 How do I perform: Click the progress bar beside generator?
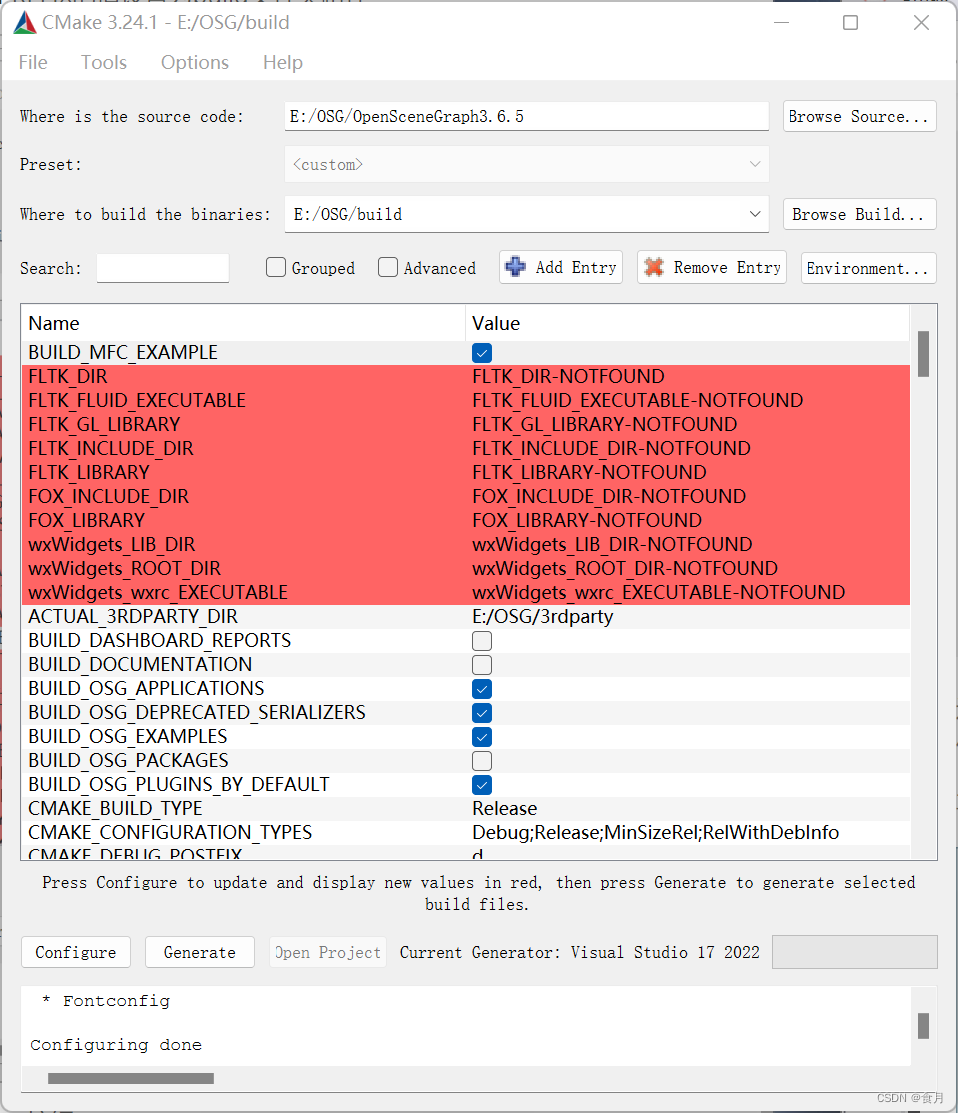(854, 952)
